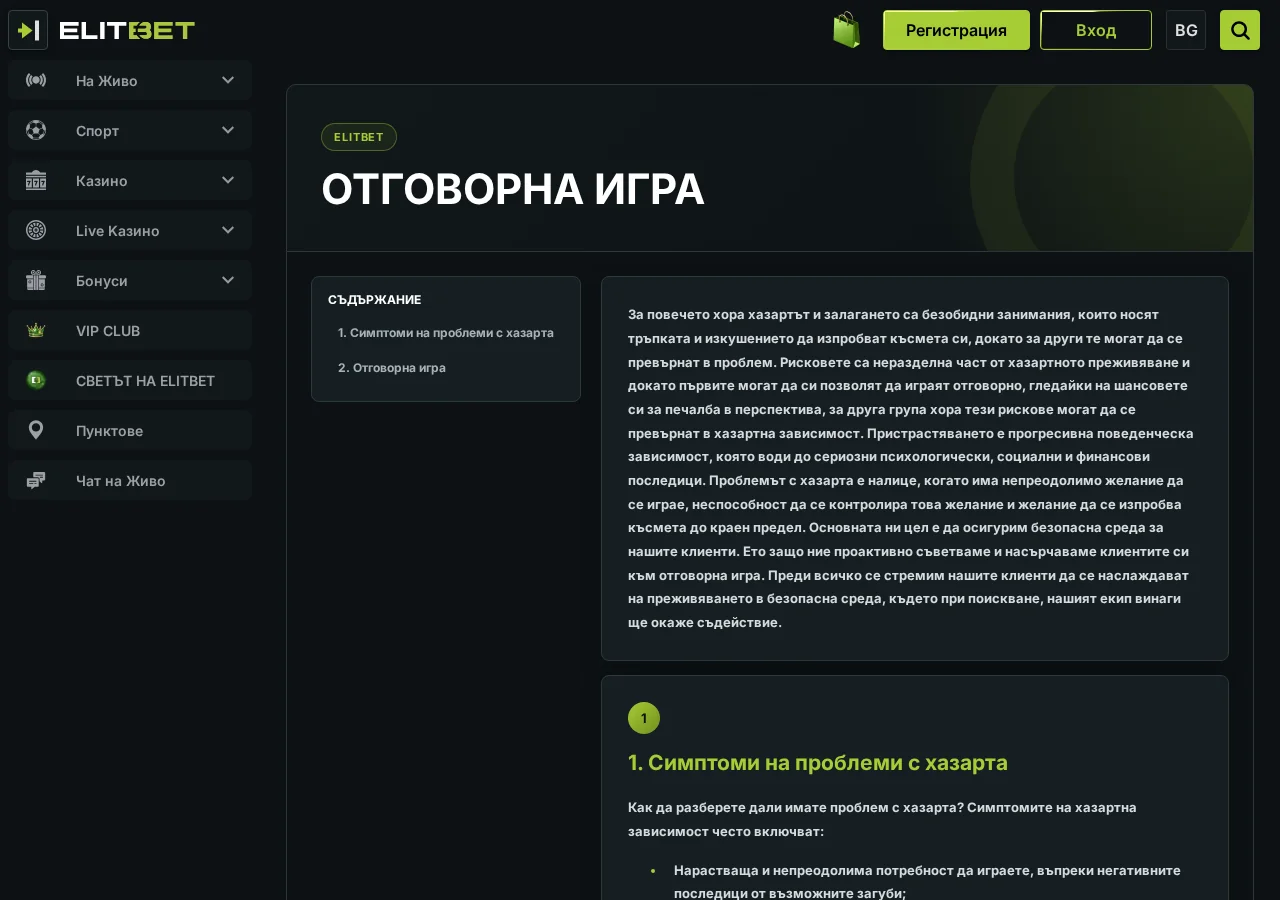This screenshot has width=1280, height=900.
Task: Click the СЪДЪРЖАНИЕ contents heading
Action: [375, 300]
